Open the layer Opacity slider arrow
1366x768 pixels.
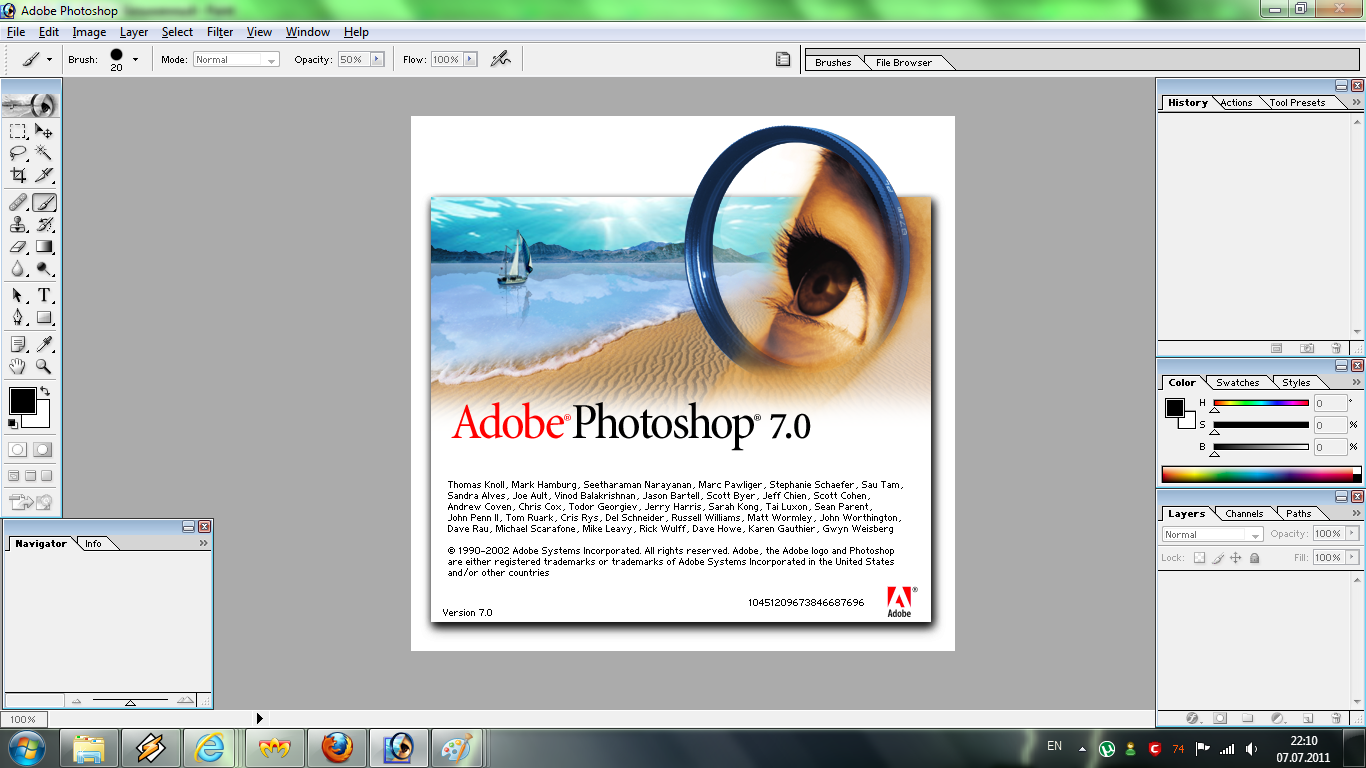1352,534
